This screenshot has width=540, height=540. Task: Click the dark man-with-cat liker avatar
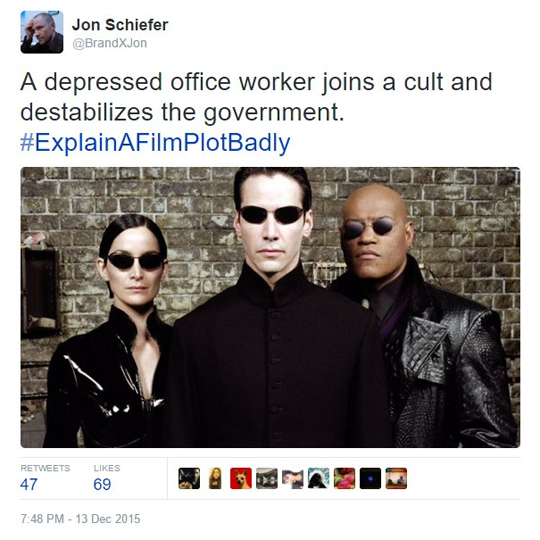(189, 478)
